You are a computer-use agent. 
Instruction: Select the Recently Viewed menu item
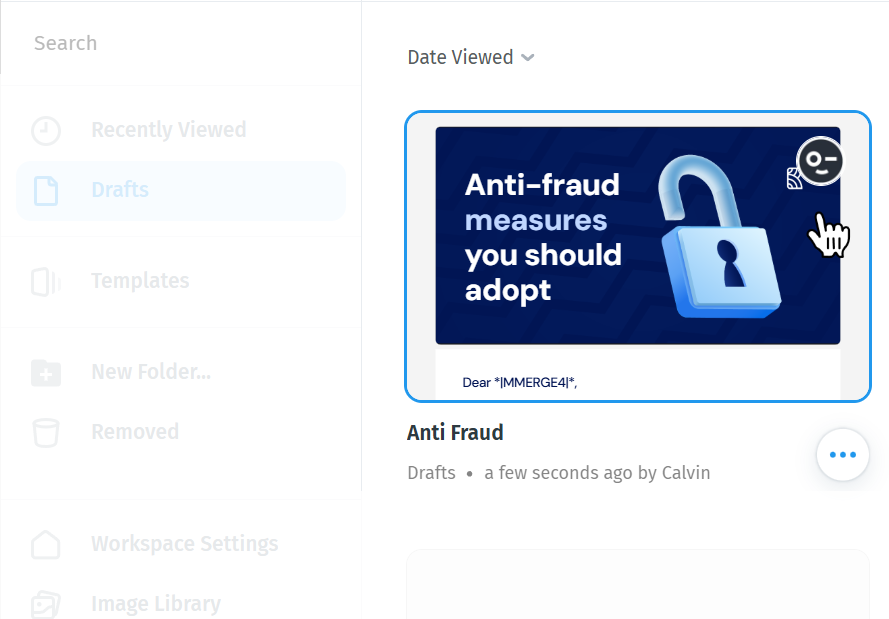[x=181, y=130]
